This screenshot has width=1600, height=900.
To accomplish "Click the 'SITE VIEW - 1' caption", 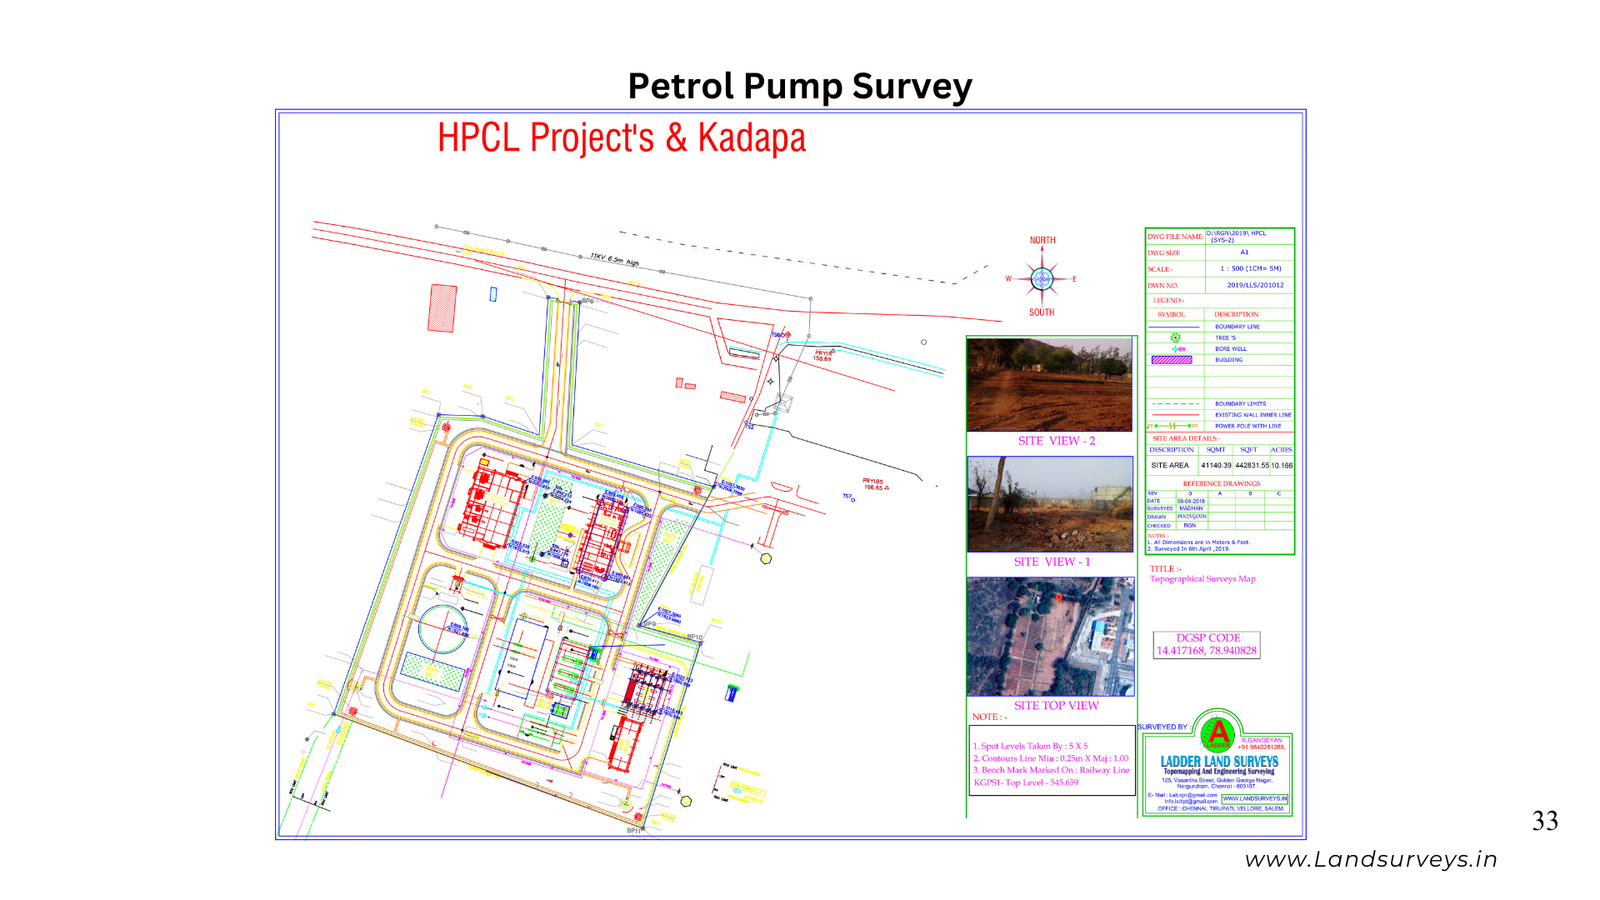I will (1052, 562).
